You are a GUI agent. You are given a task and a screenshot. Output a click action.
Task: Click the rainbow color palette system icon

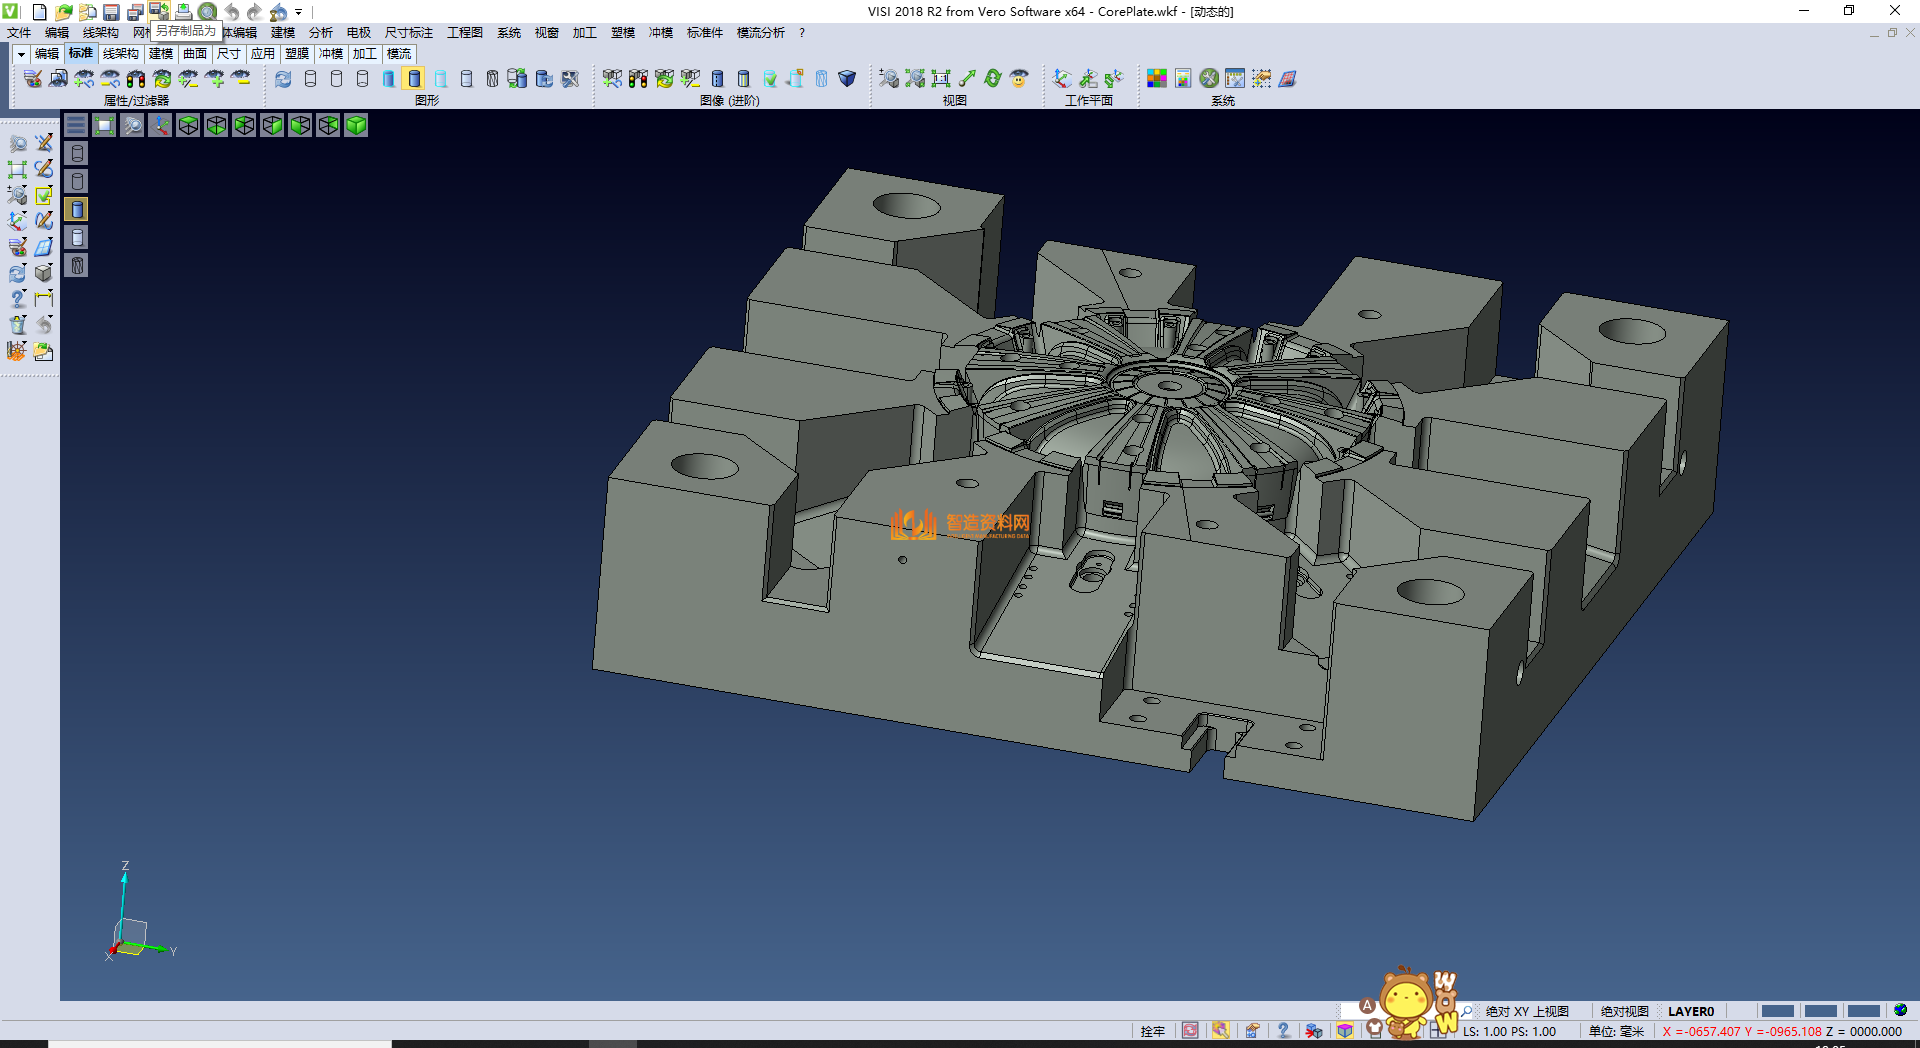click(x=1157, y=78)
